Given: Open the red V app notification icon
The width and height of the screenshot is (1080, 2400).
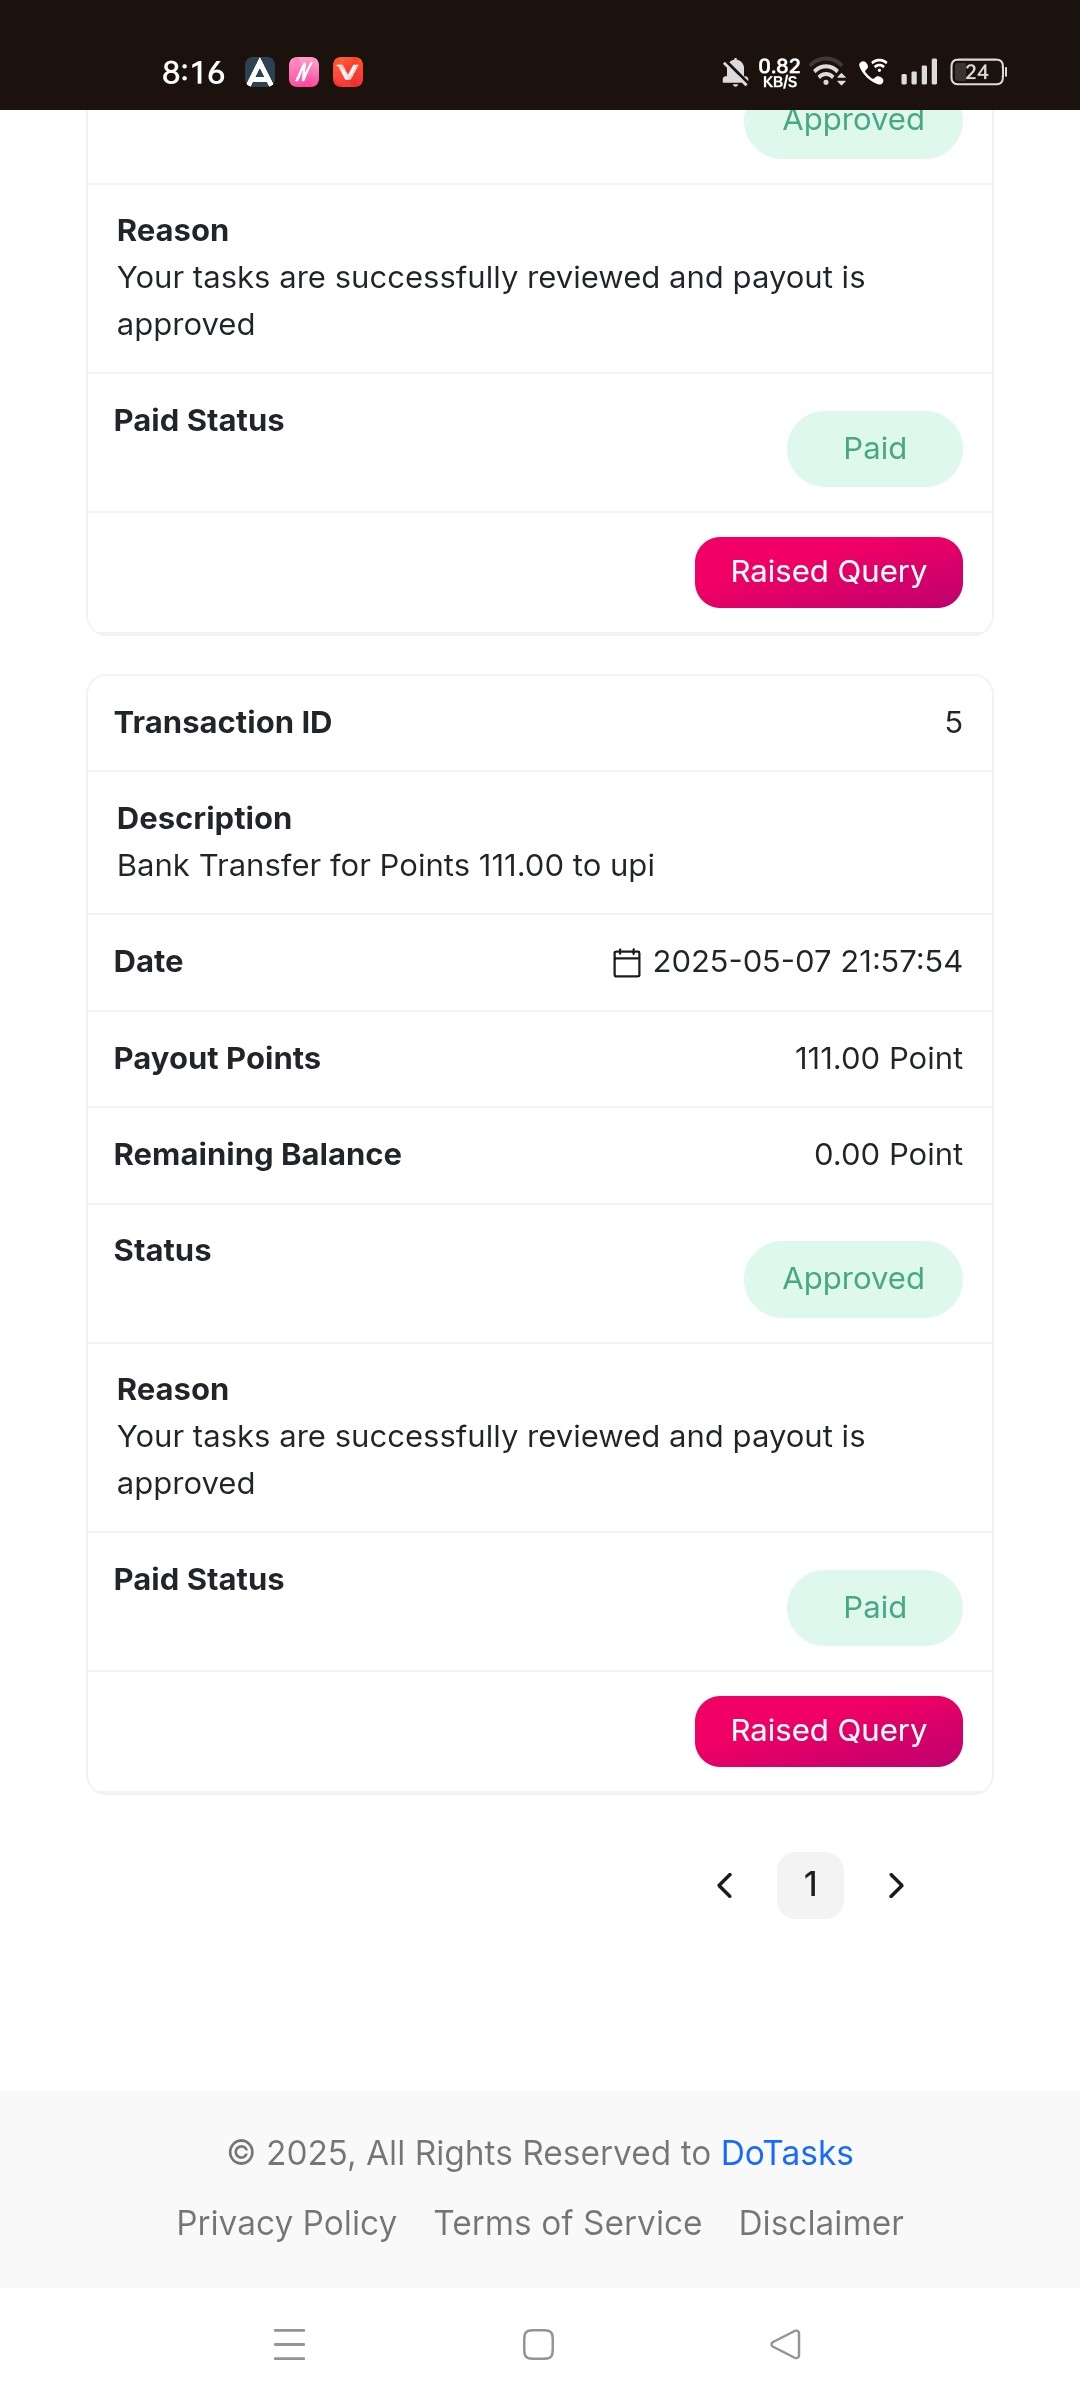Looking at the screenshot, I should 348,72.
